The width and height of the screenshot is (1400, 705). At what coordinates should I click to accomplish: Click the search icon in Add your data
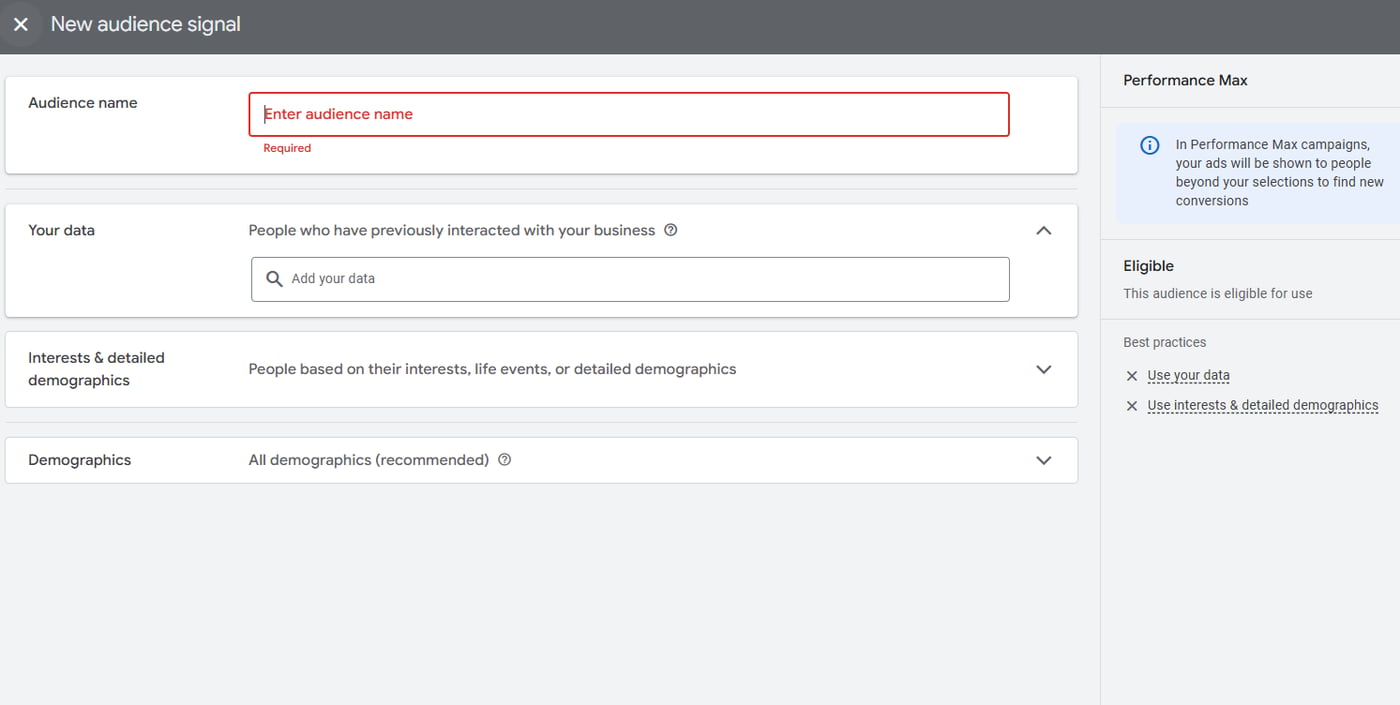(x=274, y=279)
